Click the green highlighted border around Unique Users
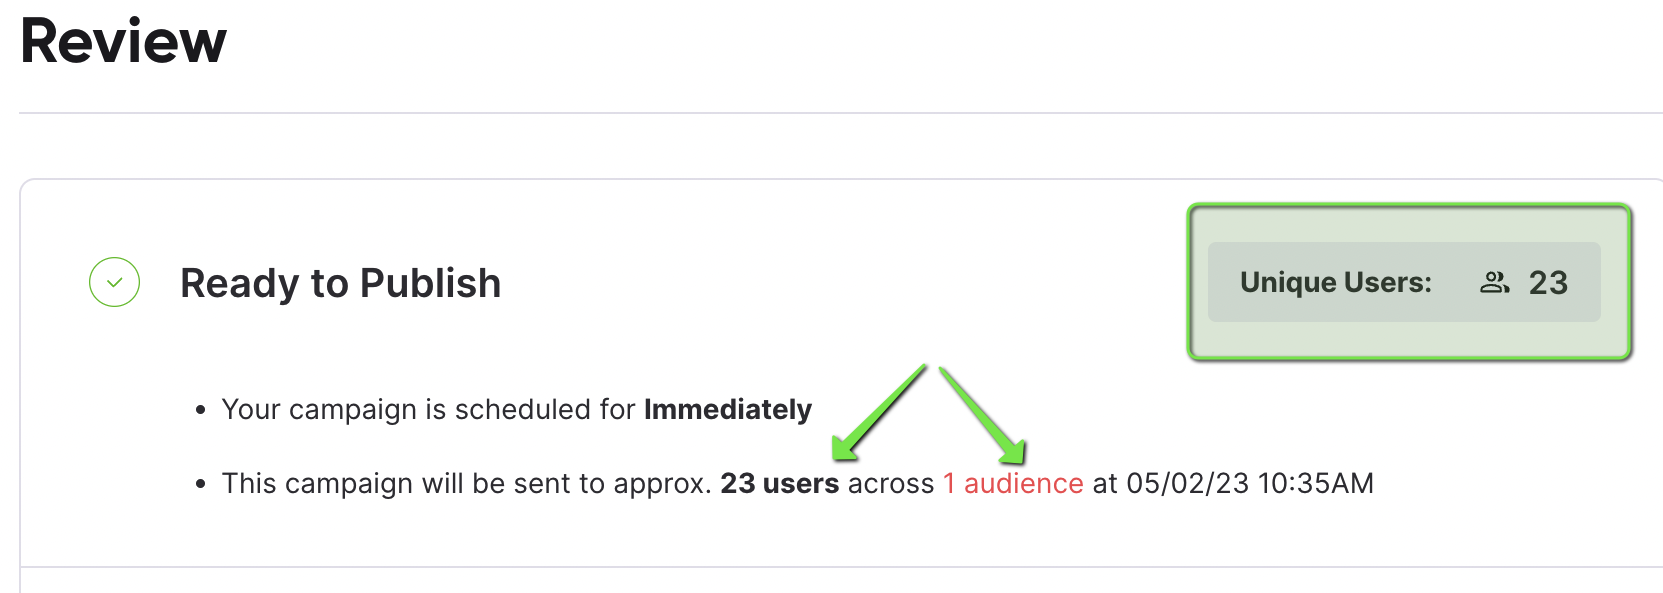 pos(1409,208)
